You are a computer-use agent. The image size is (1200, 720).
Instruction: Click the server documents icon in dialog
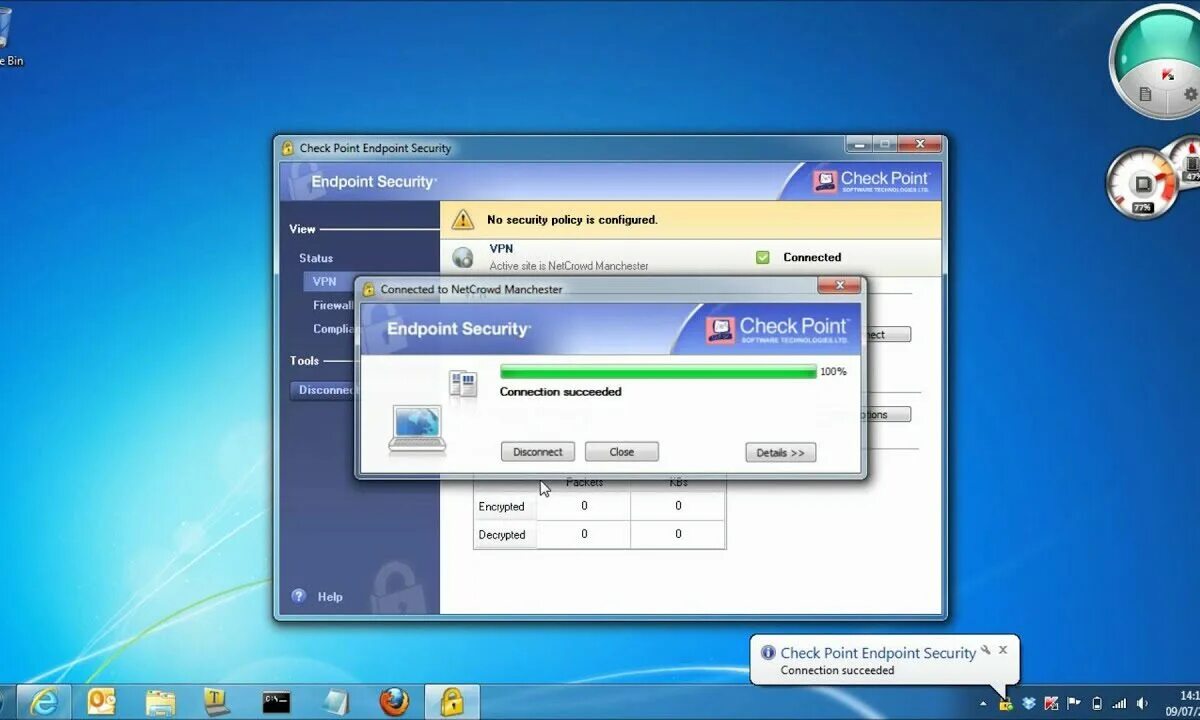463,384
